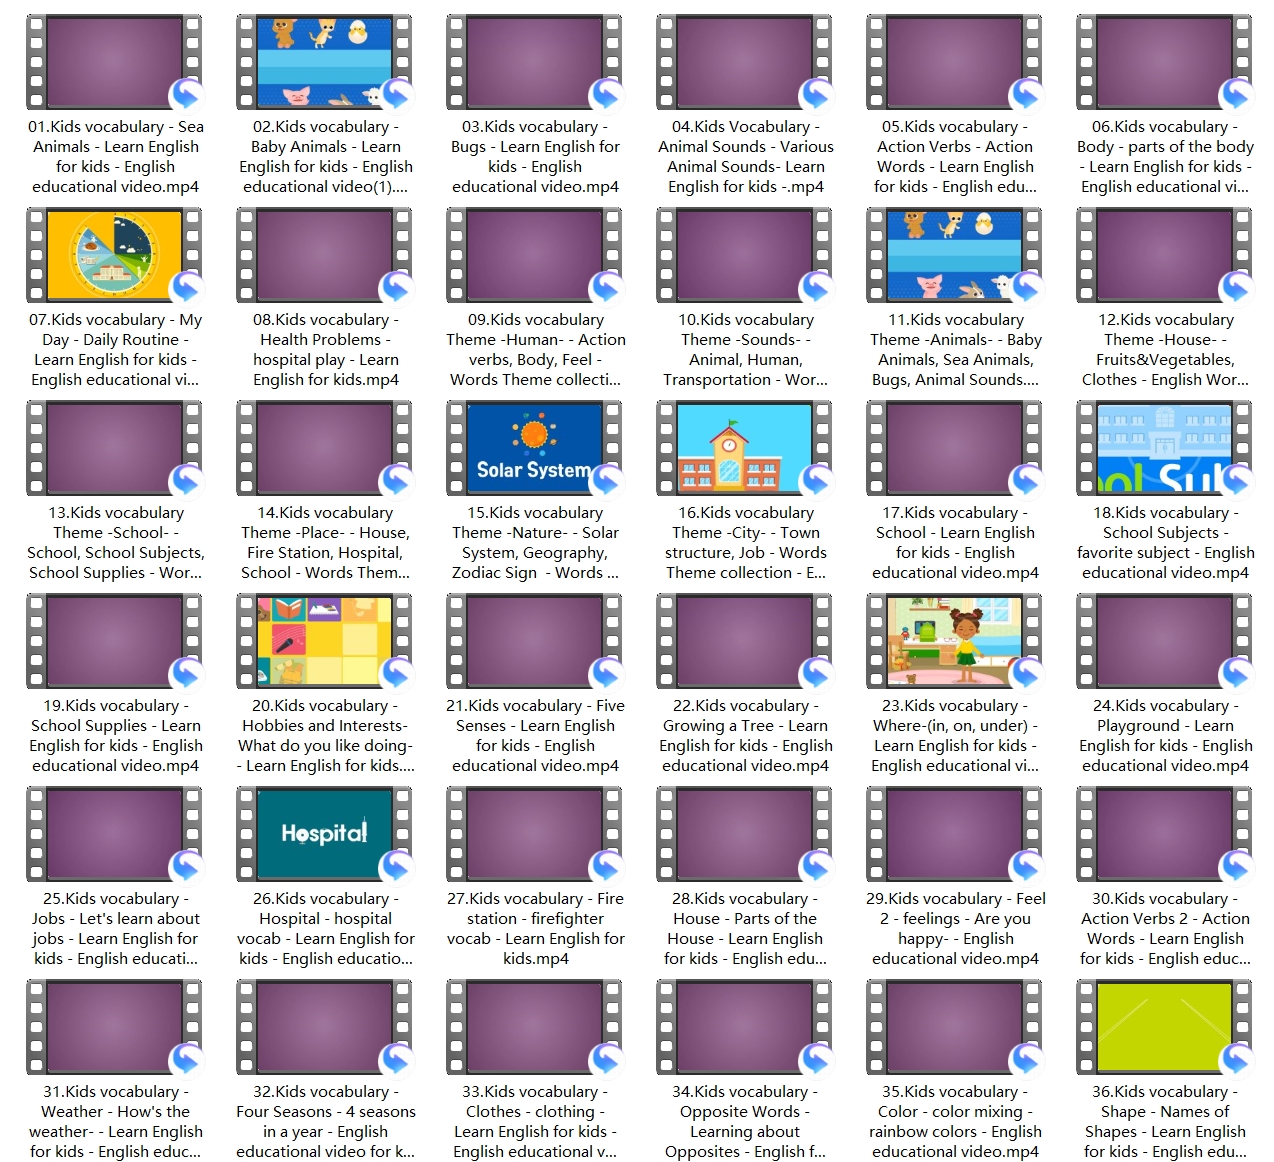Screen dimensions: 1274x1162
Task: Click the 31 Weather video file icon
Action: click(x=114, y=1027)
